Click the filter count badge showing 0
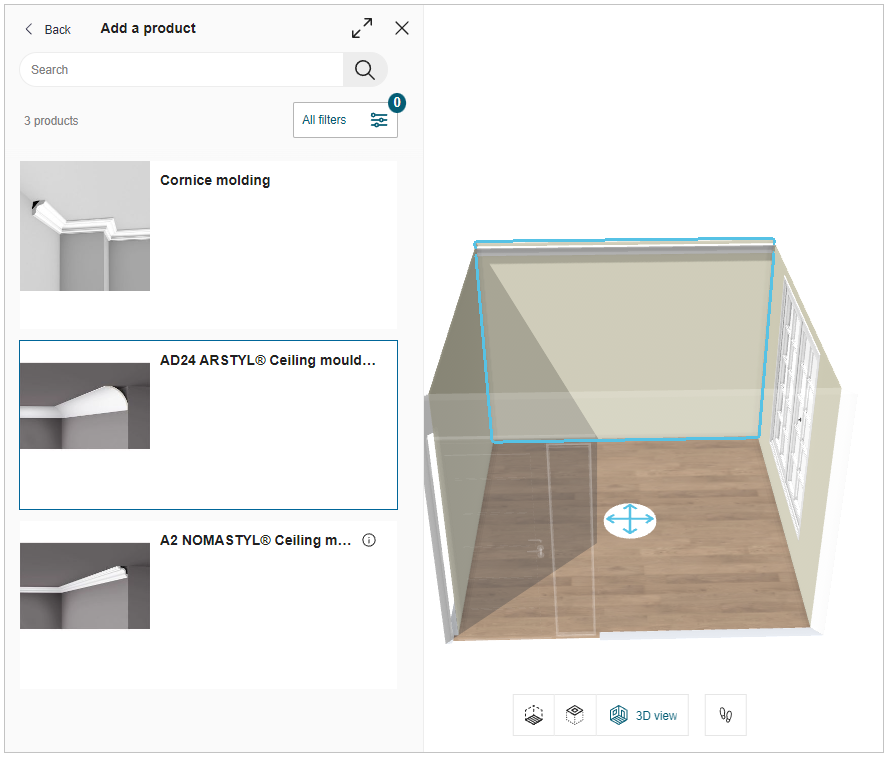Viewport: 887px width, 757px height. (397, 102)
